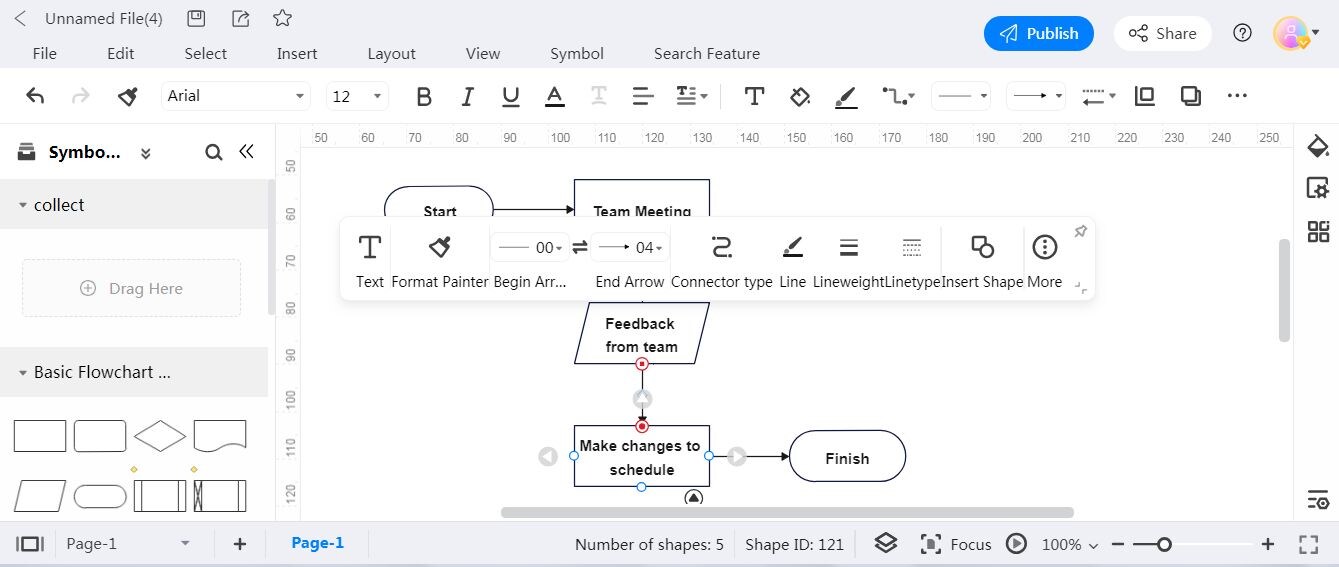Open the View menu

[x=483, y=54]
